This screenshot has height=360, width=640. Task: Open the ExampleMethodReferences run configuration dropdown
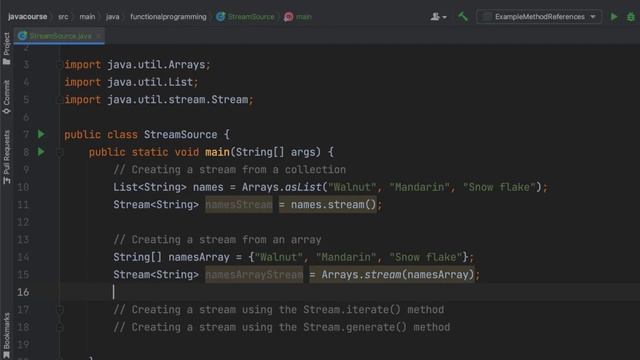pyautogui.click(x=539, y=17)
